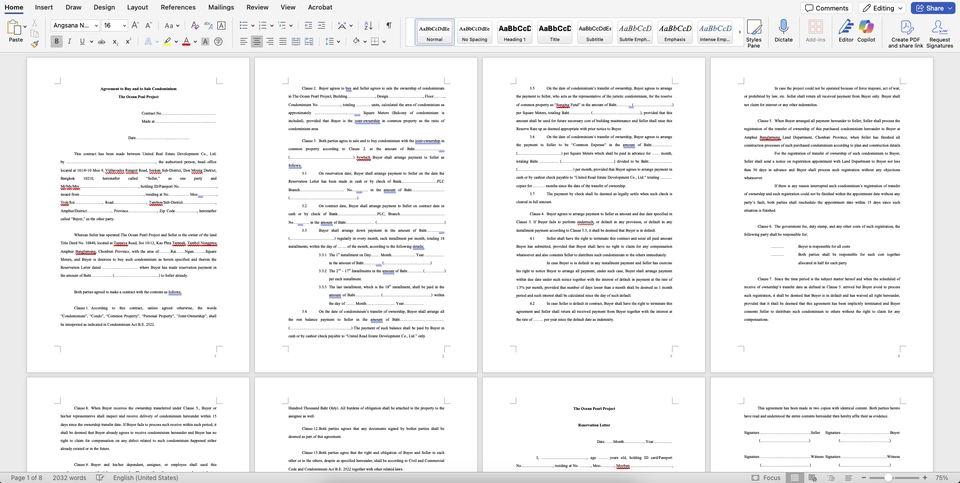This screenshot has width=960, height=483.
Task: Open the font name dropdown
Action: click(95, 26)
